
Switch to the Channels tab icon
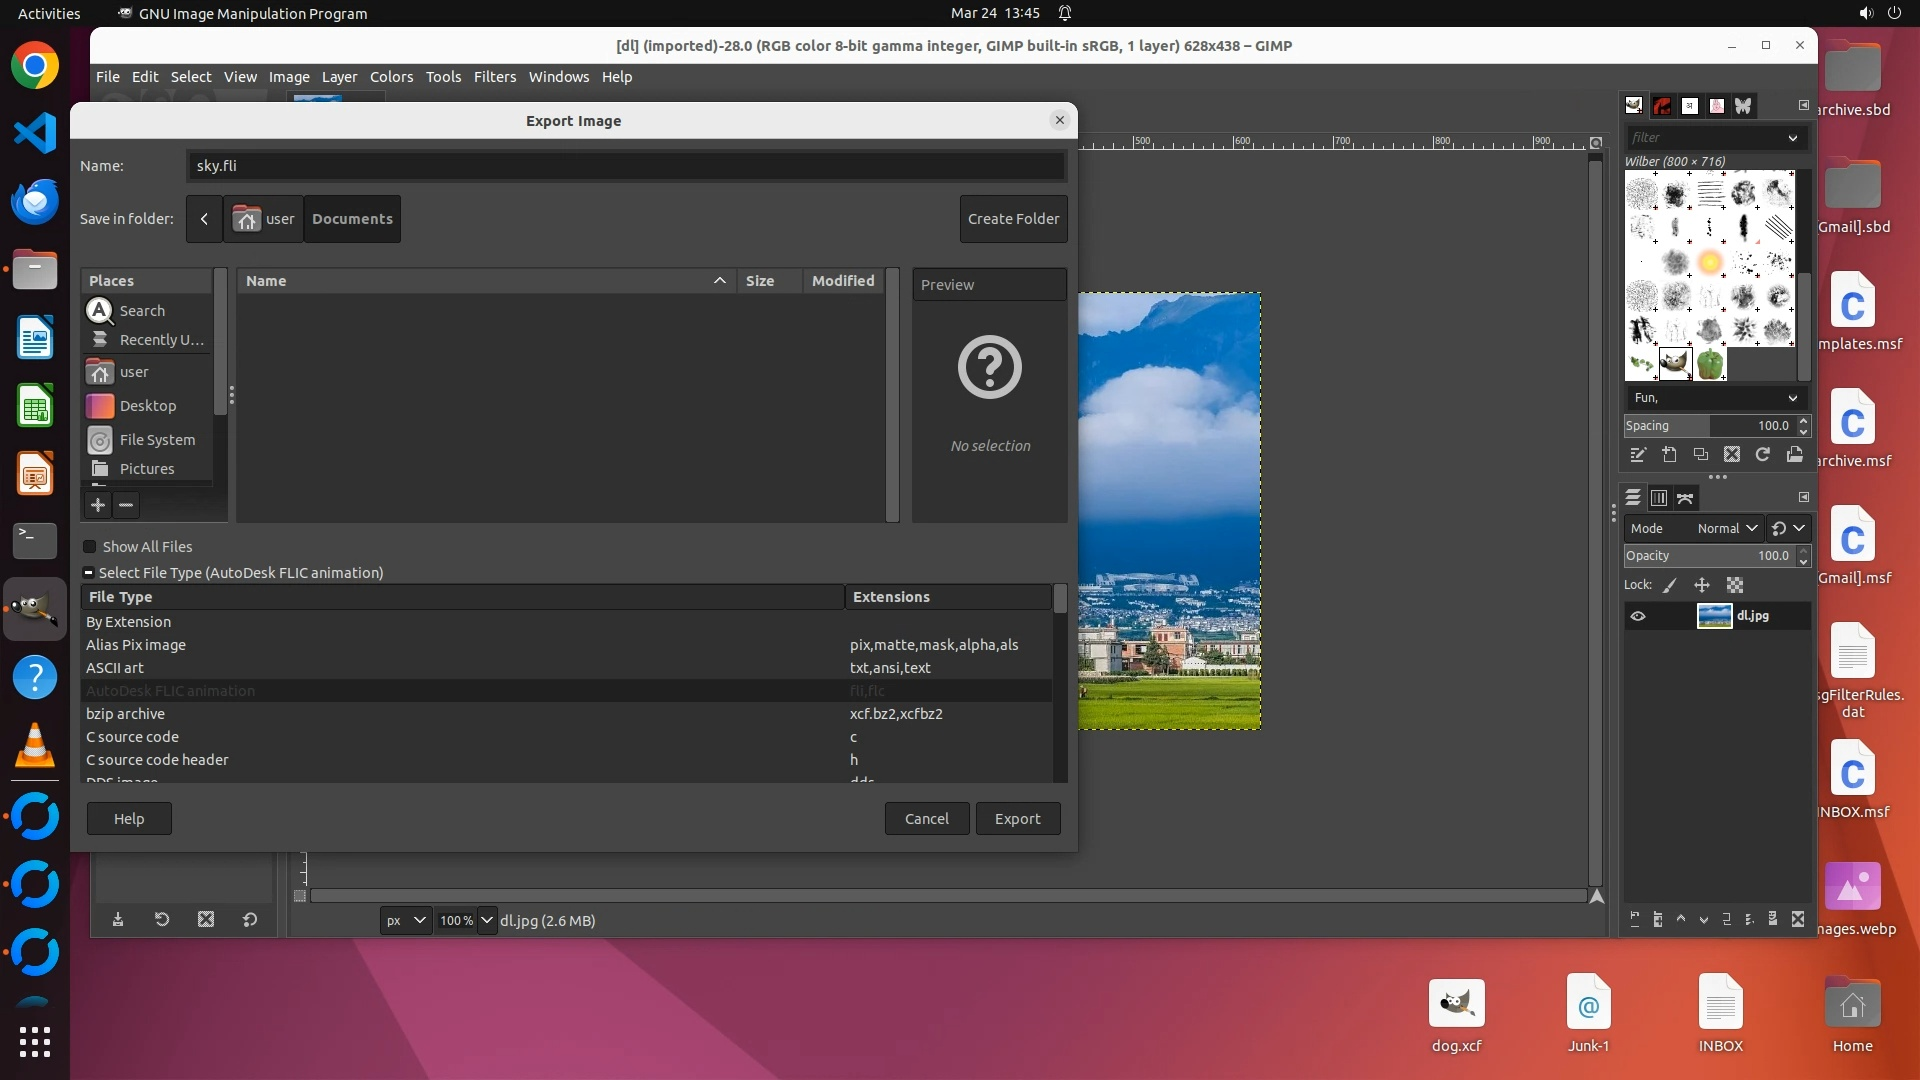click(1659, 498)
